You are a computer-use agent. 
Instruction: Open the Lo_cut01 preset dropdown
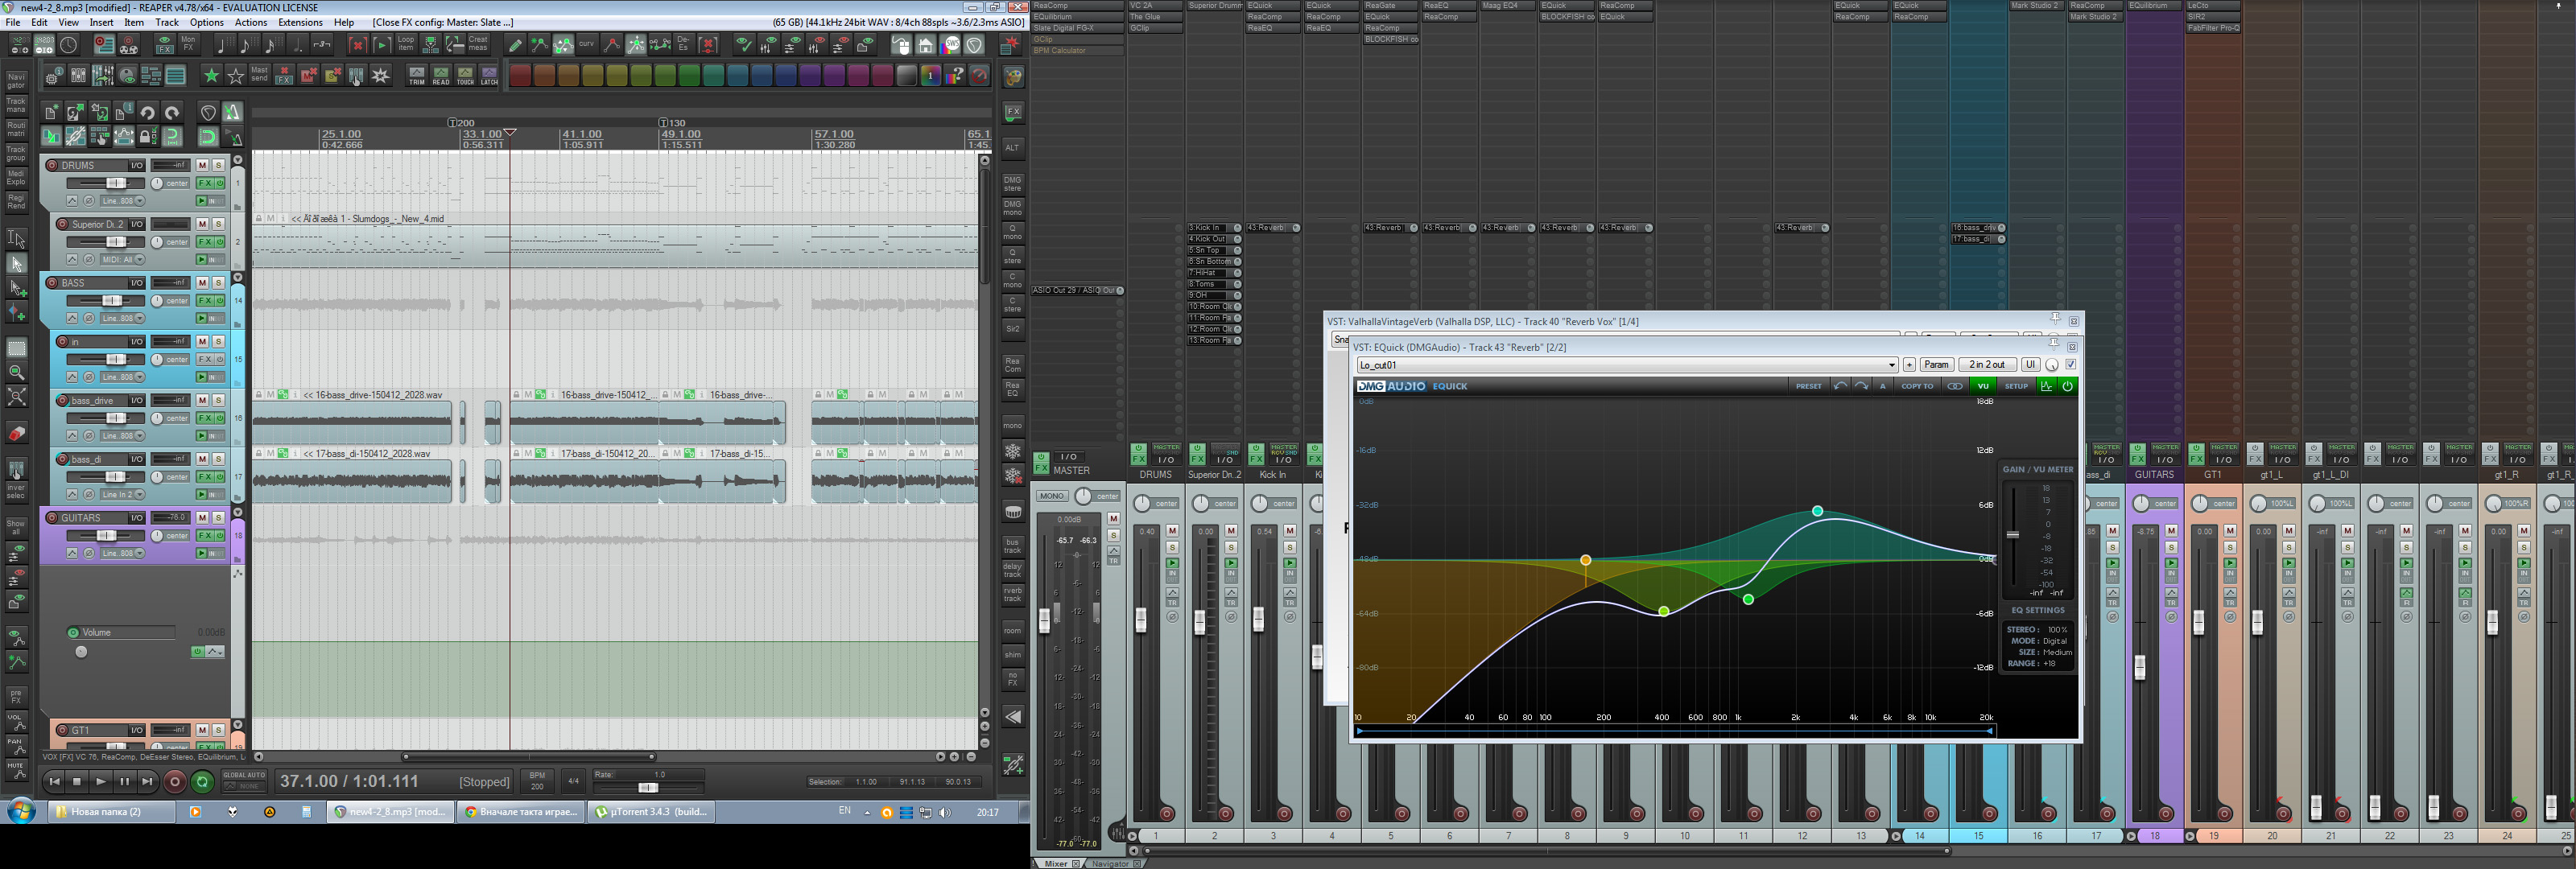(x=1891, y=365)
